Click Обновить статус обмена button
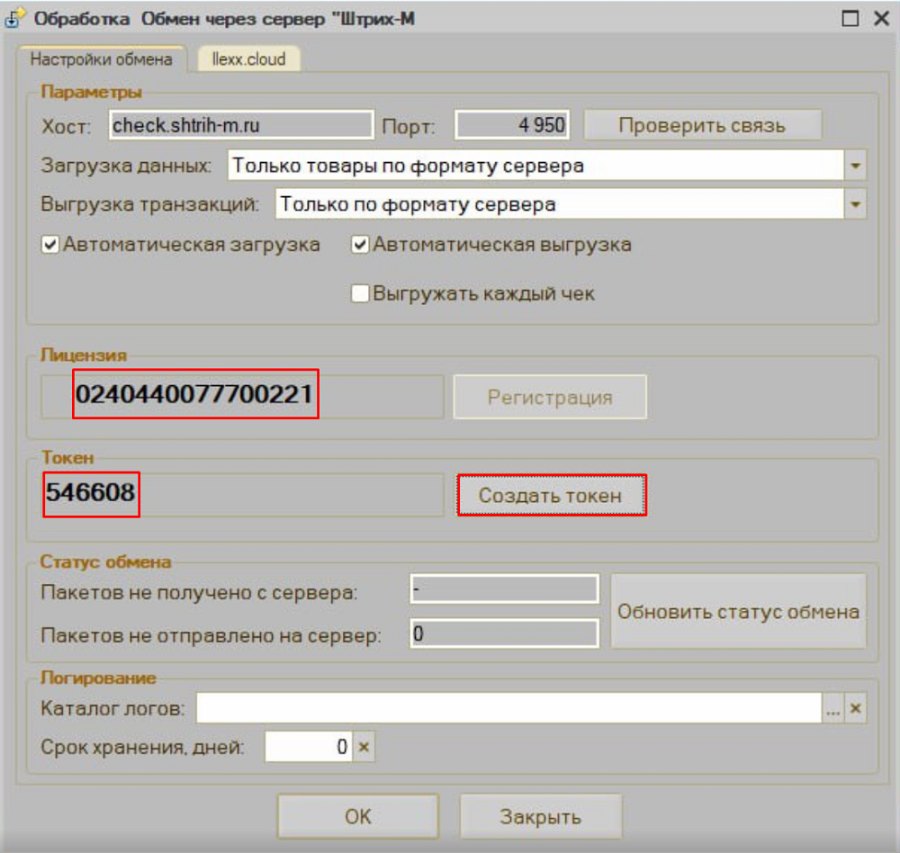The height and width of the screenshot is (853, 900). click(738, 611)
